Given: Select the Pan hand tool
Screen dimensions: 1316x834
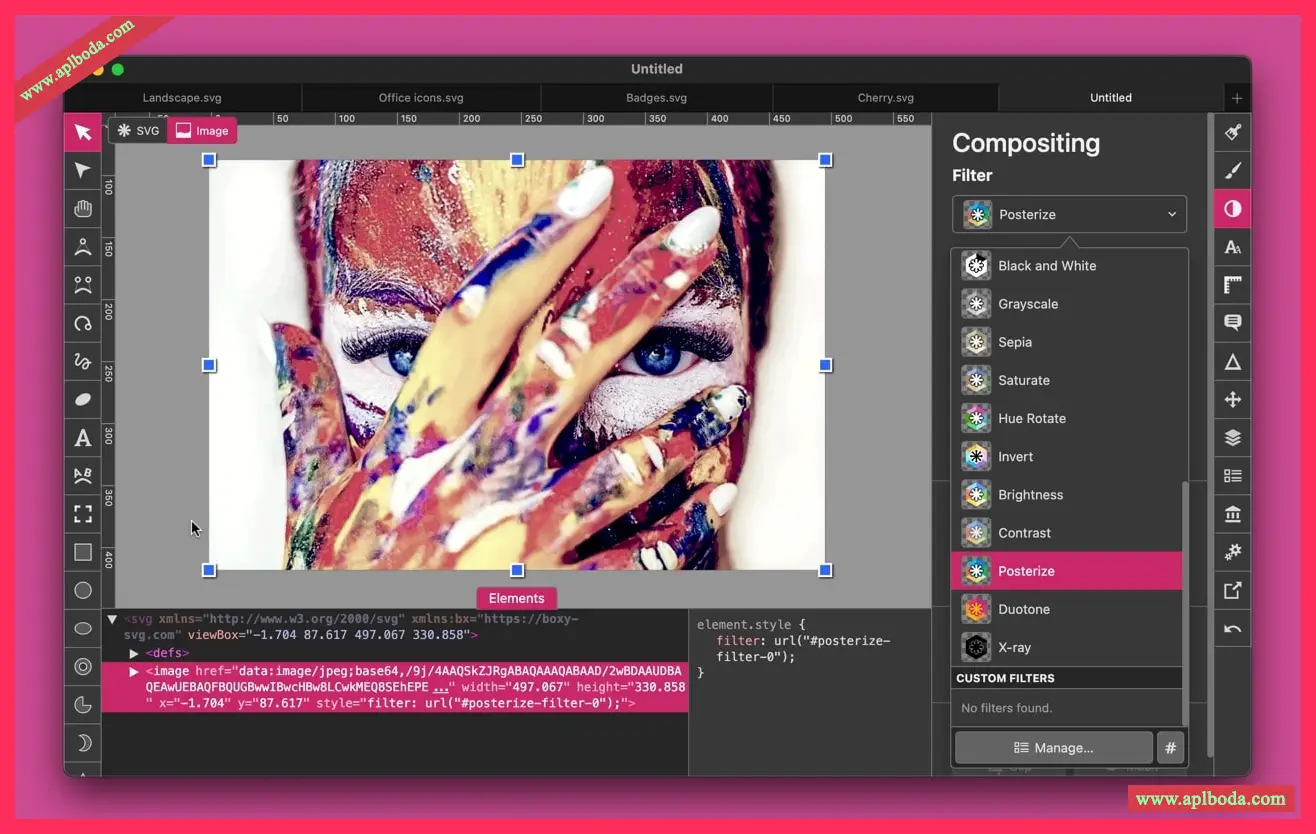Looking at the screenshot, I should coord(83,209).
